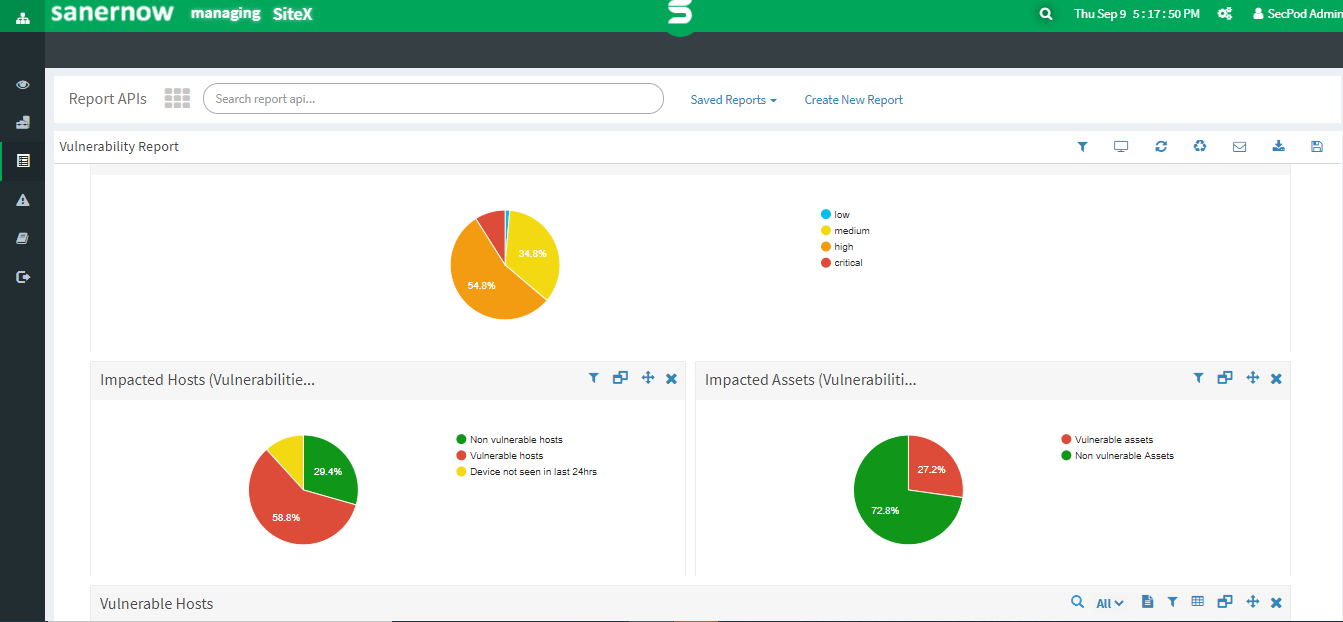Toggle the low severity legend item
This screenshot has height=622, width=1343.
pyautogui.click(x=840, y=215)
